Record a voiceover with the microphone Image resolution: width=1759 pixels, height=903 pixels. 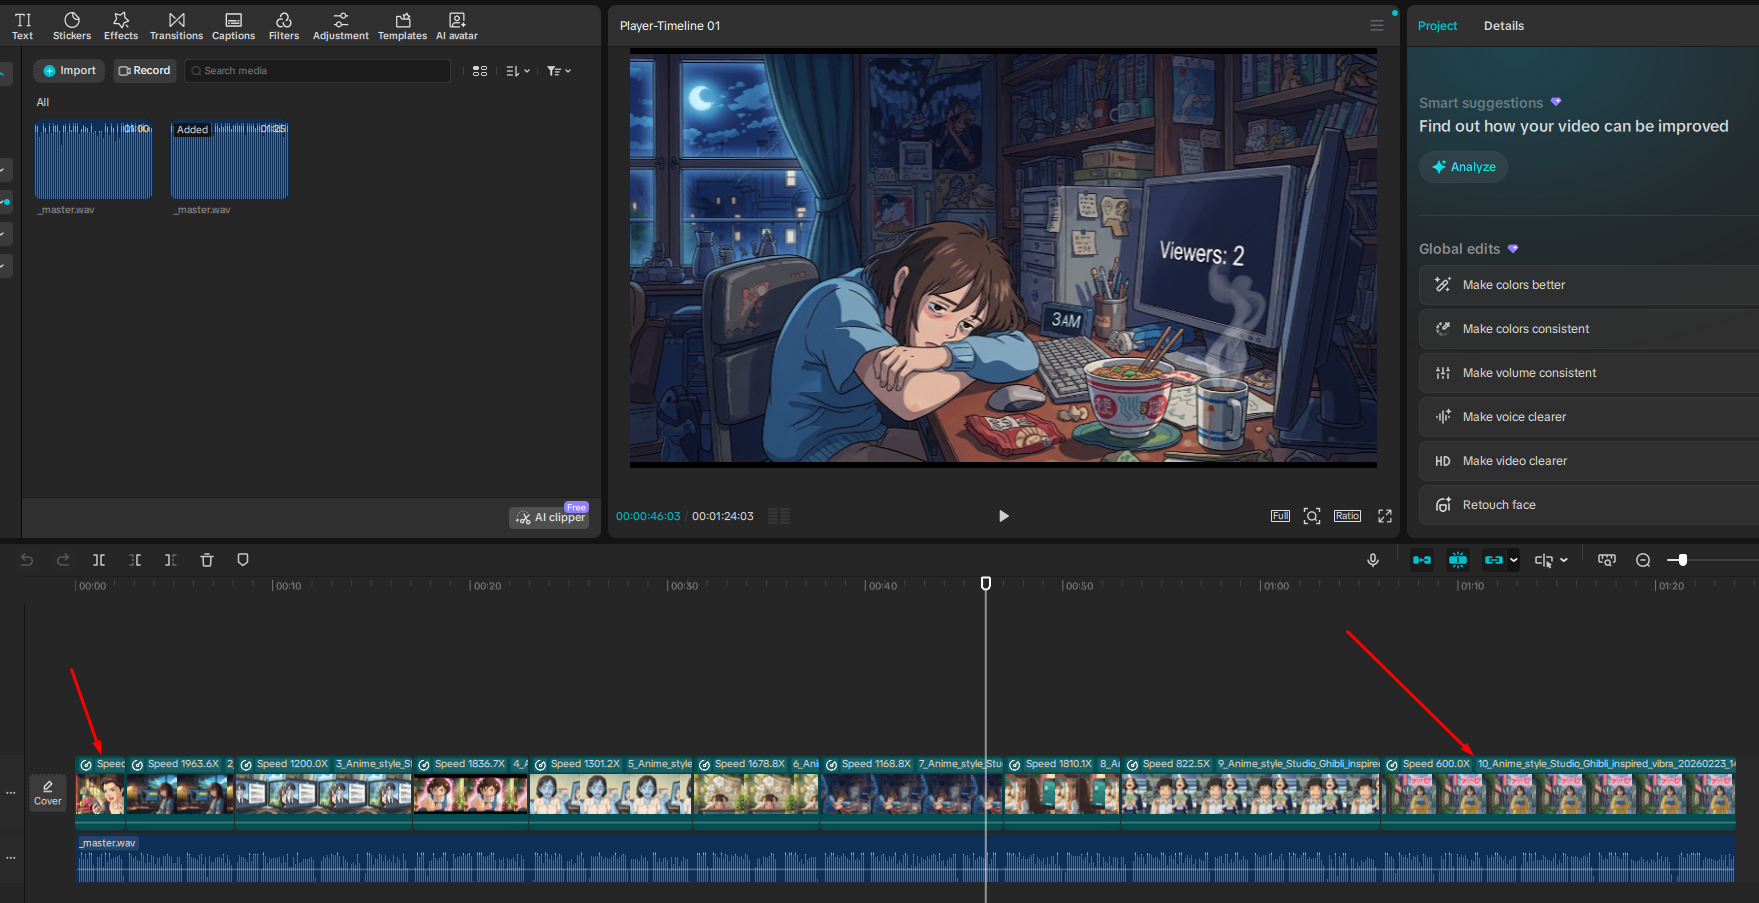point(1373,560)
